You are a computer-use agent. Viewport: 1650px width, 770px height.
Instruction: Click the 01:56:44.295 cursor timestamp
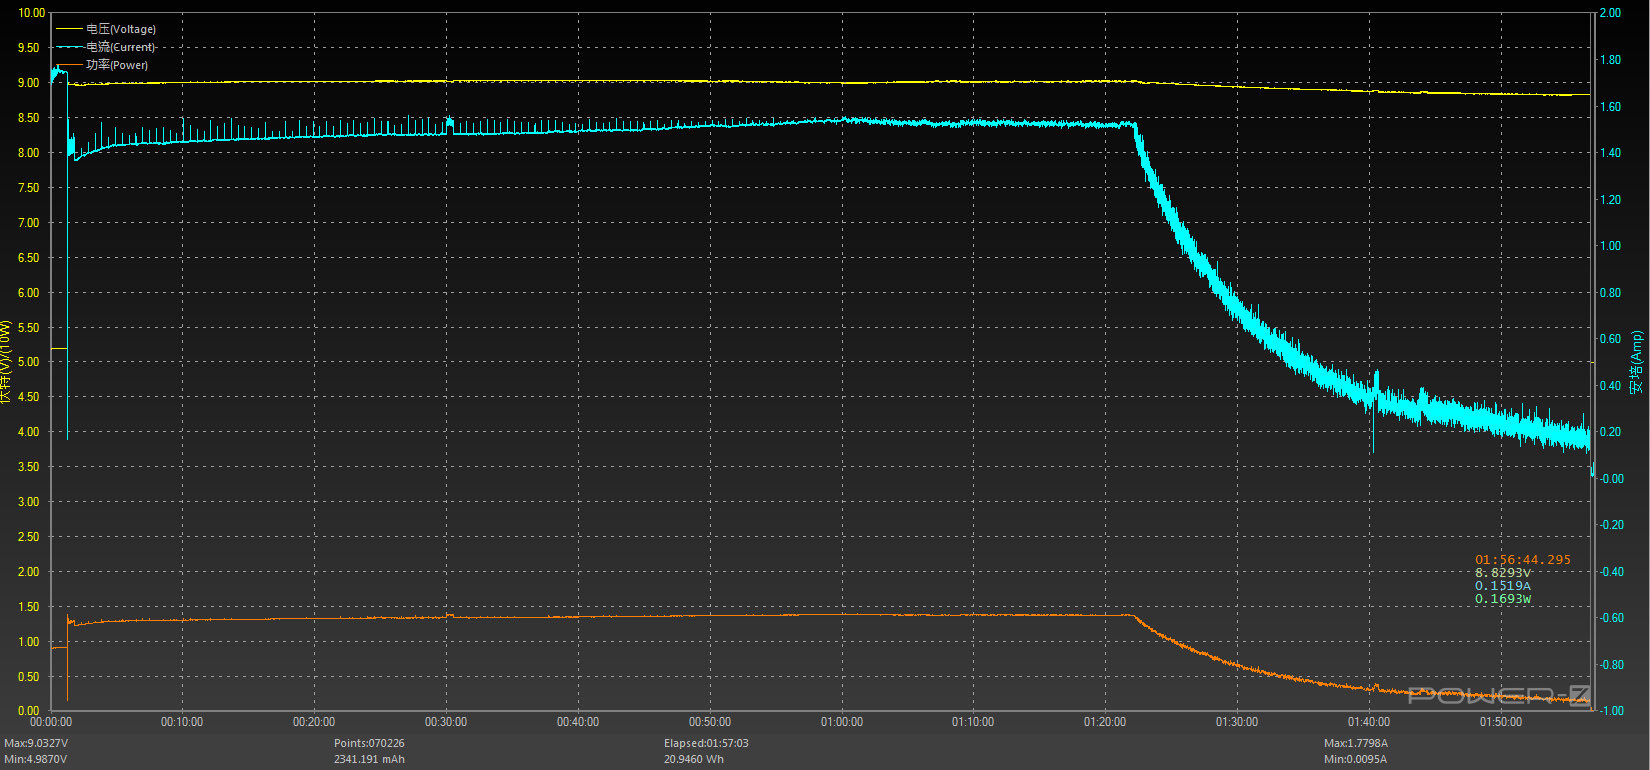coord(1523,560)
